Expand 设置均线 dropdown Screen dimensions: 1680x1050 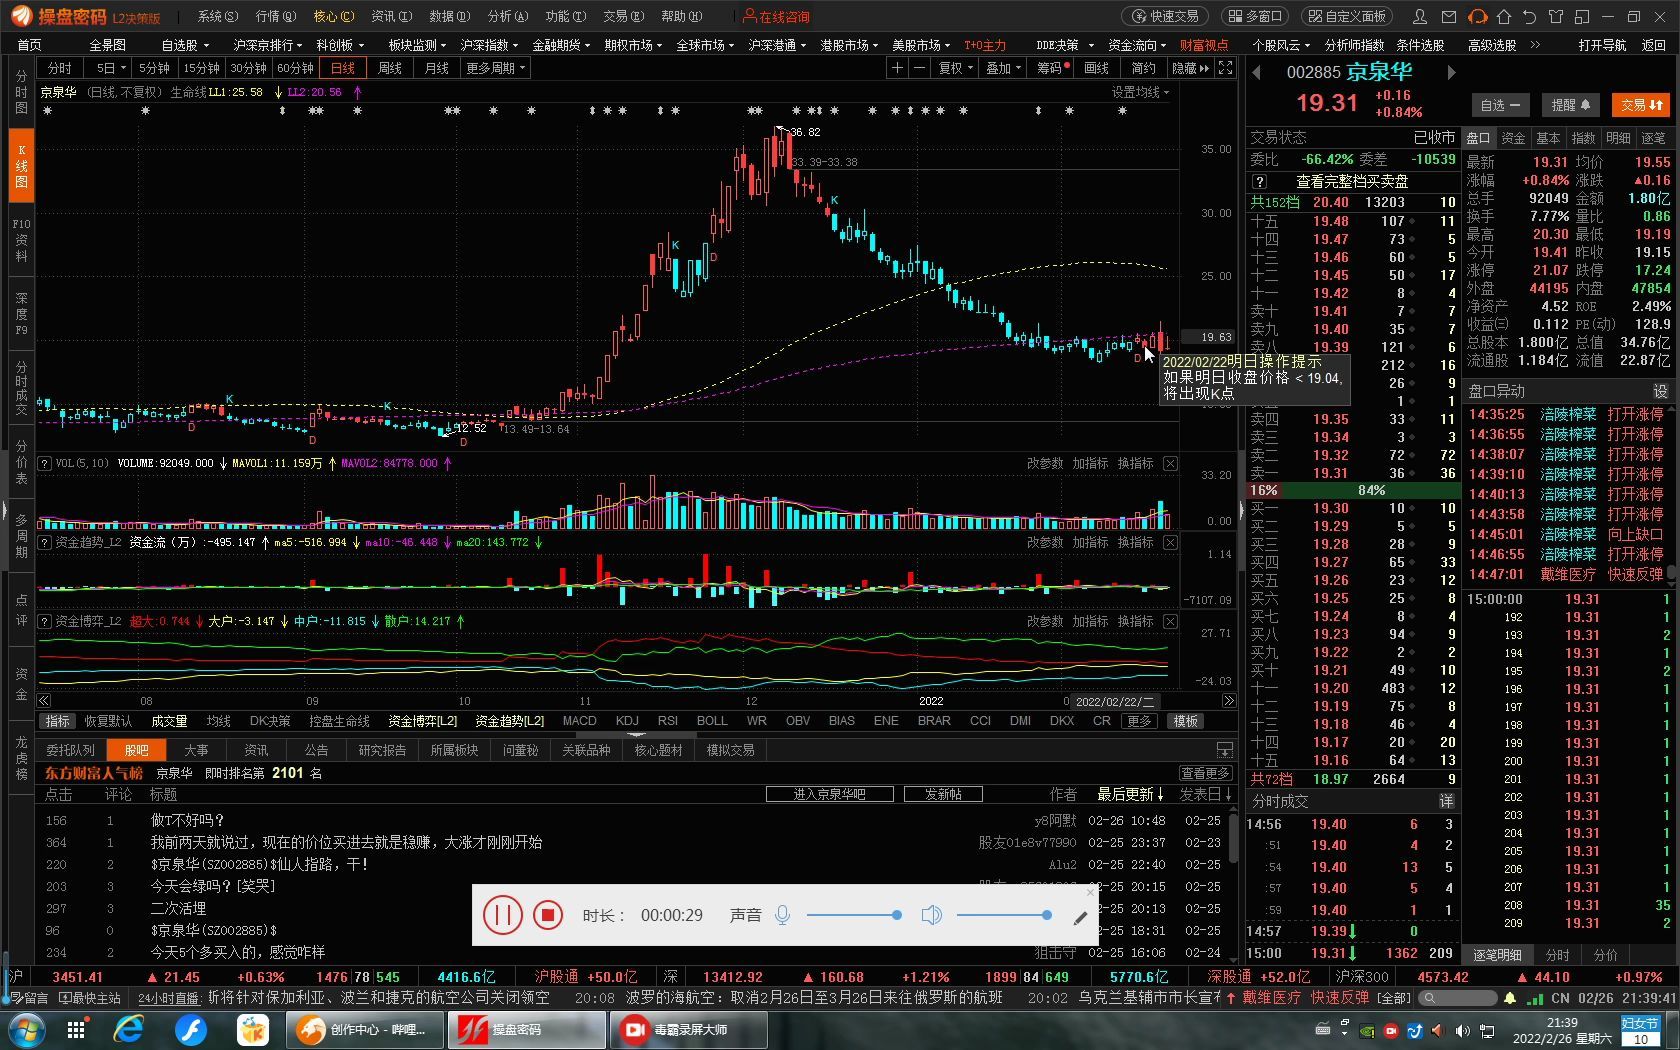coord(1140,92)
